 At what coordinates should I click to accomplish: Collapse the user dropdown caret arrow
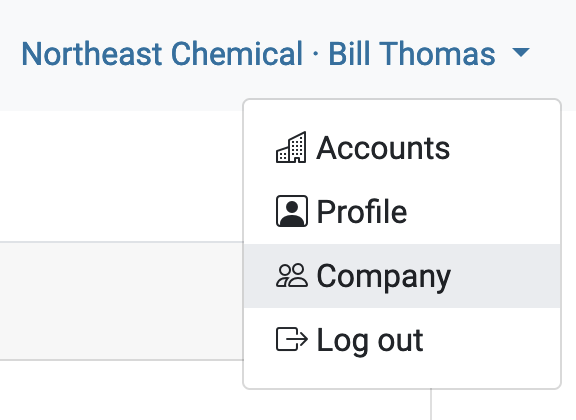point(521,52)
